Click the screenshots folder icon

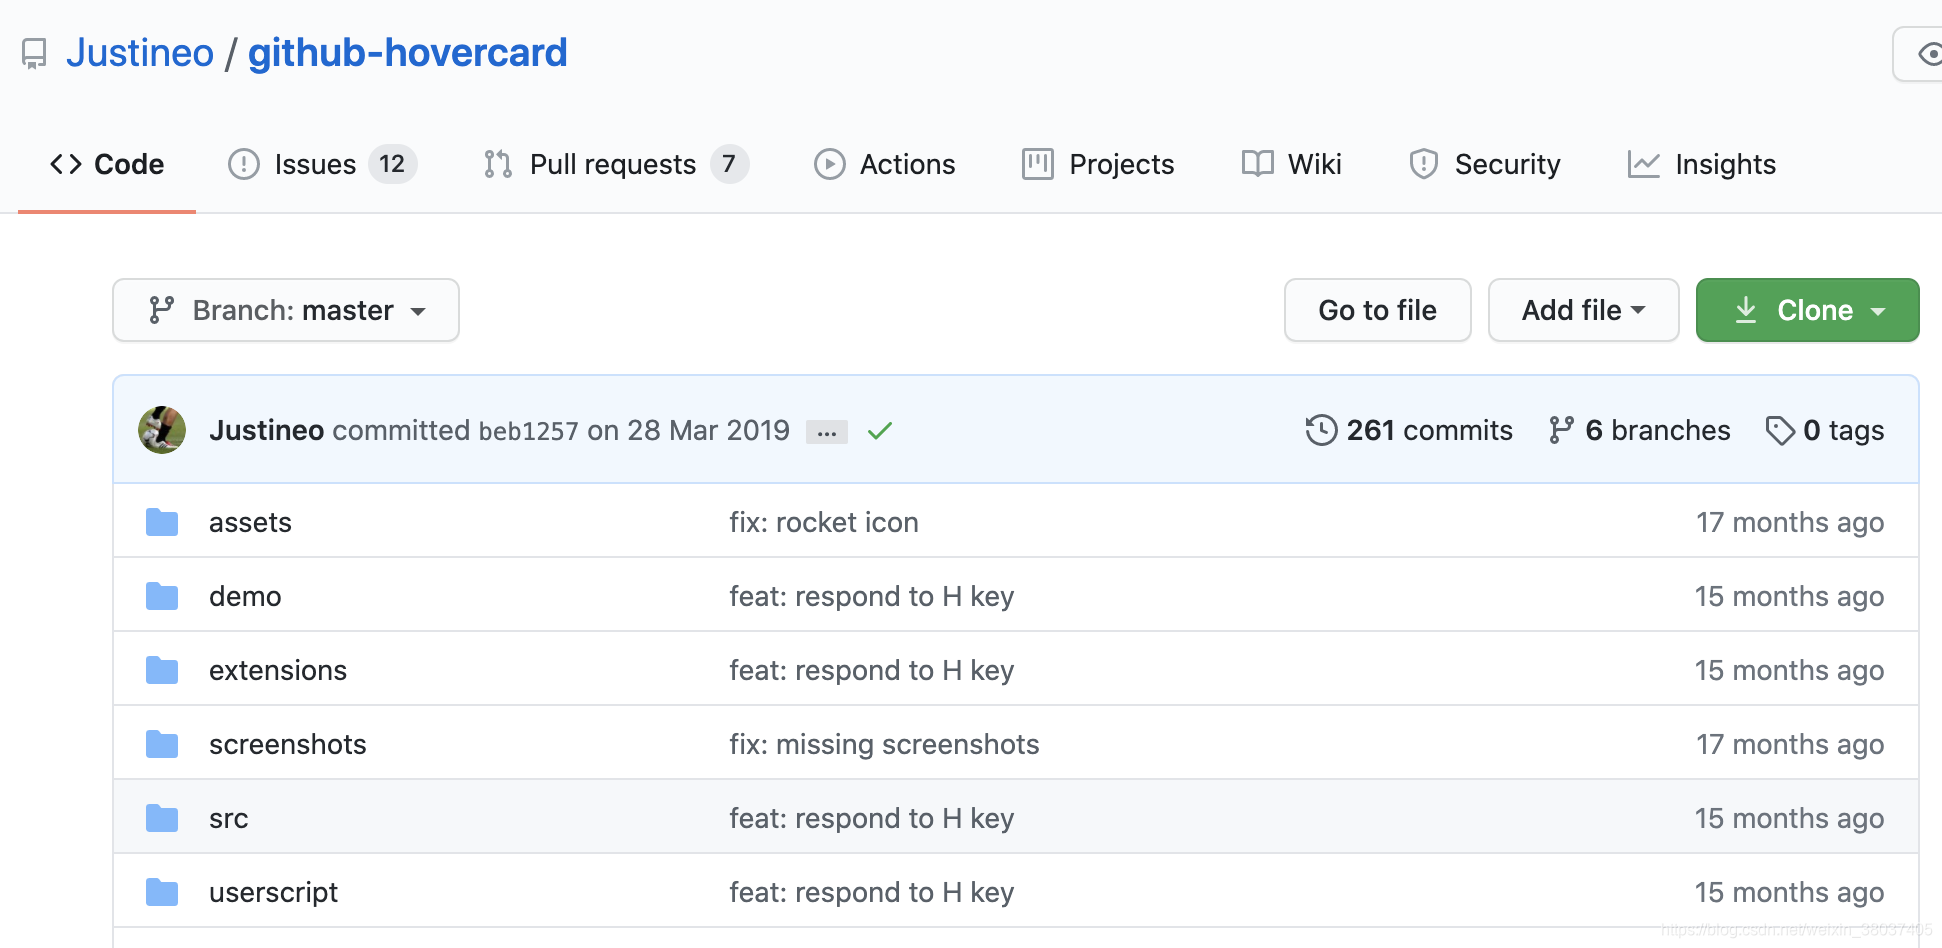162,744
